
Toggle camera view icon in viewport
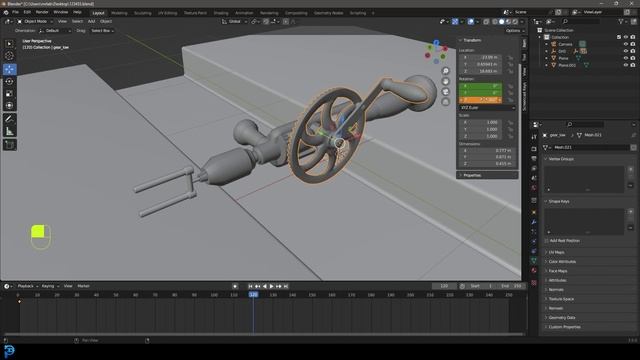tap(446, 91)
